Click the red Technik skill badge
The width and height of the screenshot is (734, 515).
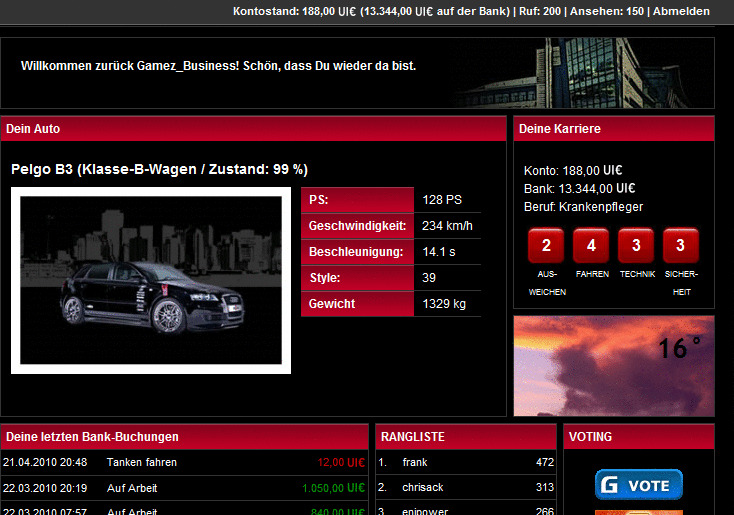point(636,245)
